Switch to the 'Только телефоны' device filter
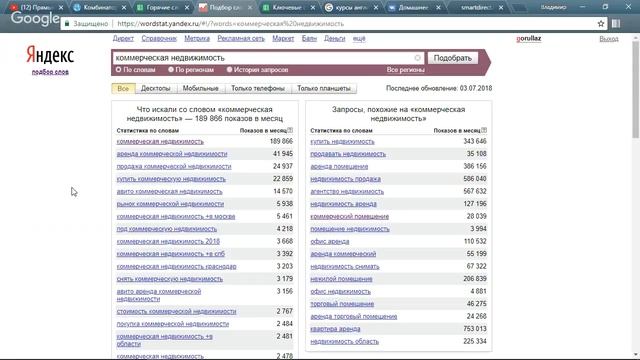 point(258,88)
